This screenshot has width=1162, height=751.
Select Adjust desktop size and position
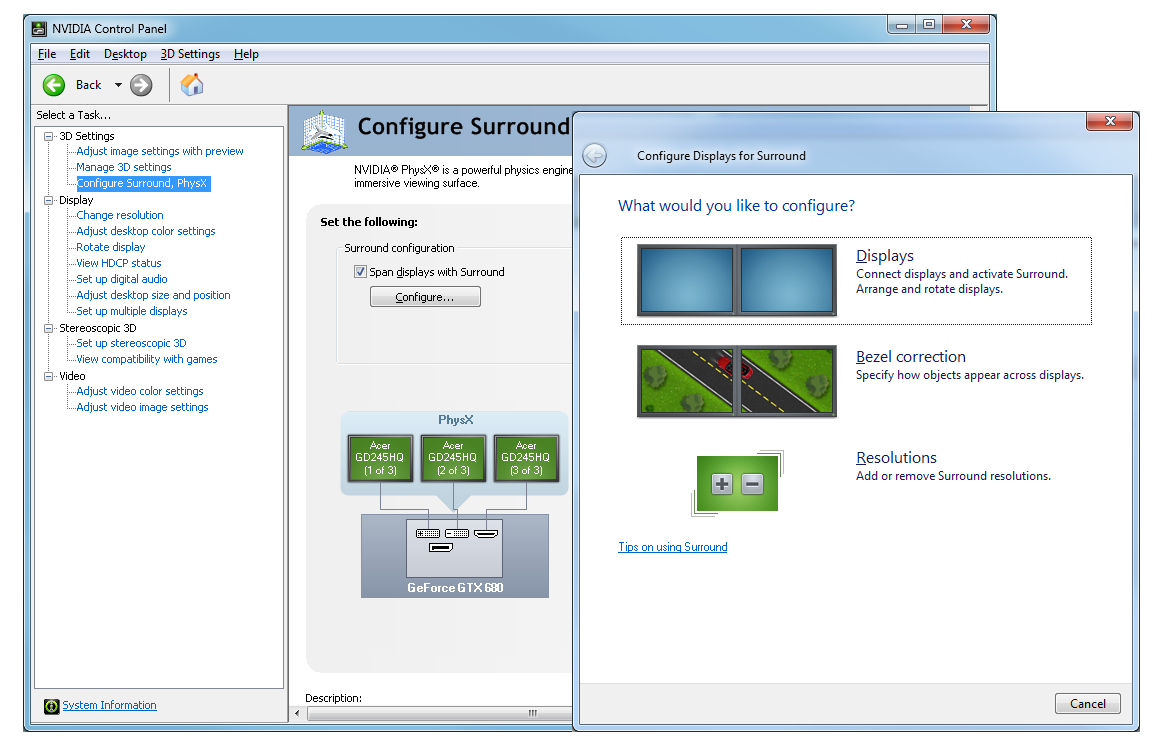pos(153,295)
